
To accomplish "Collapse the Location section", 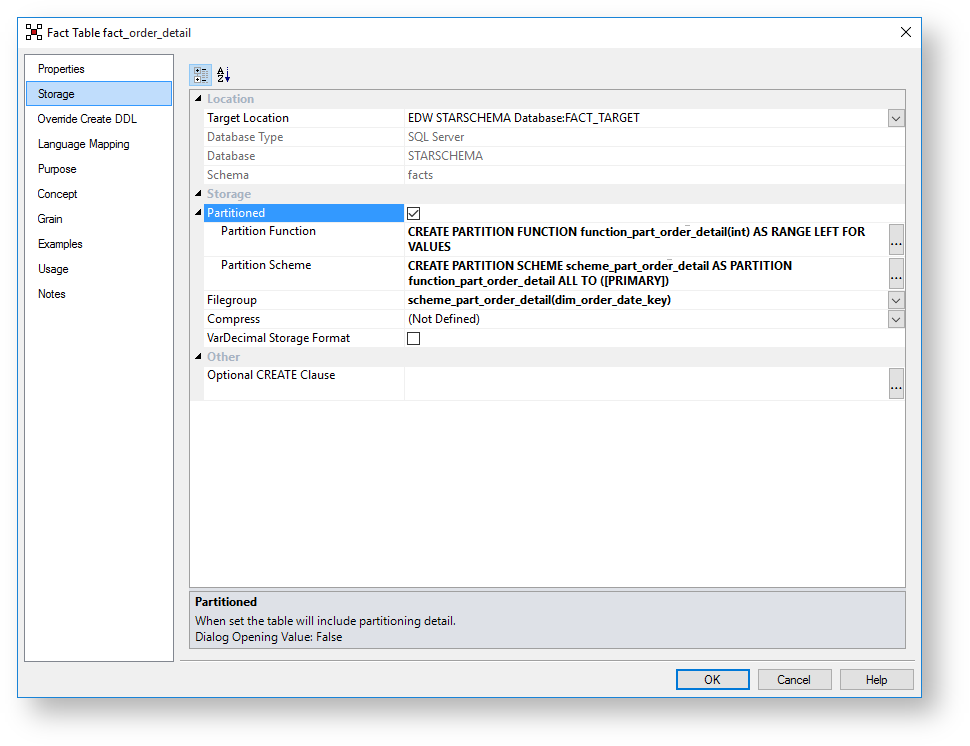I will pyautogui.click(x=198, y=98).
